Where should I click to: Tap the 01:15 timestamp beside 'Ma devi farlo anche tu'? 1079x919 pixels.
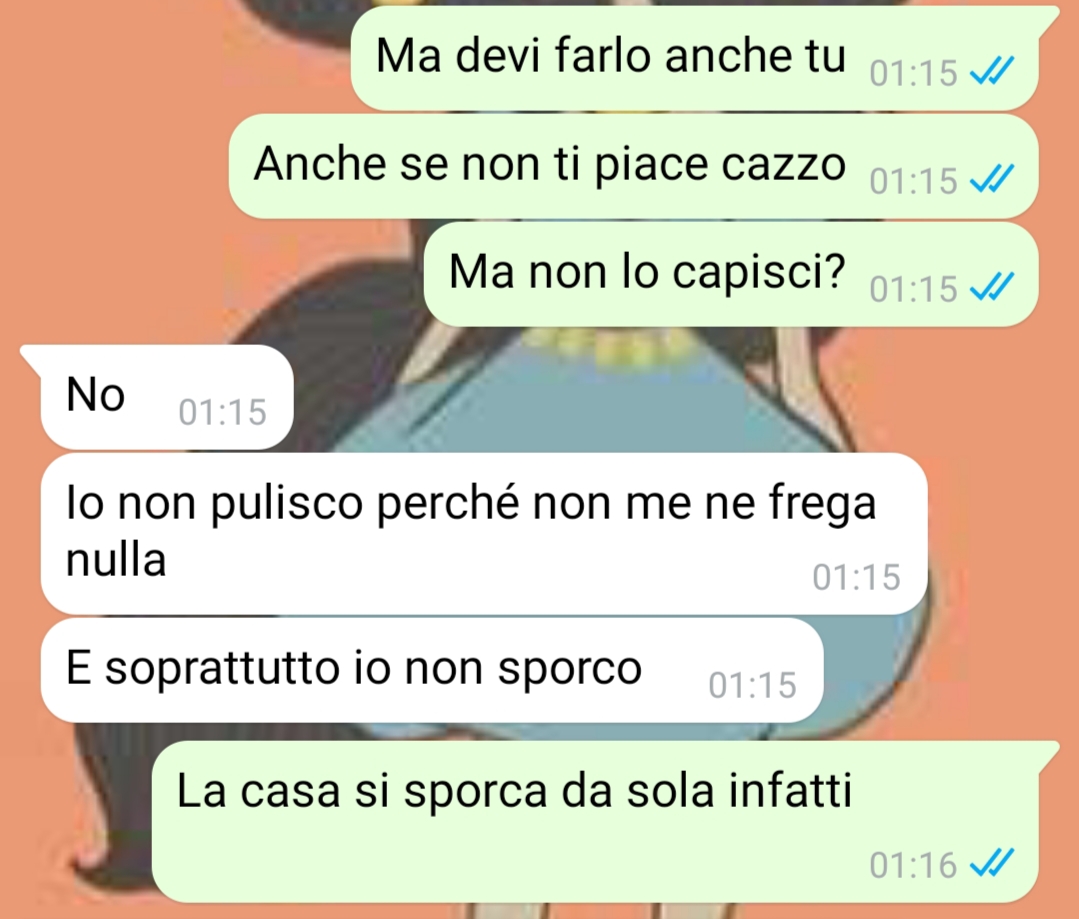pyautogui.click(x=913, y=73)
